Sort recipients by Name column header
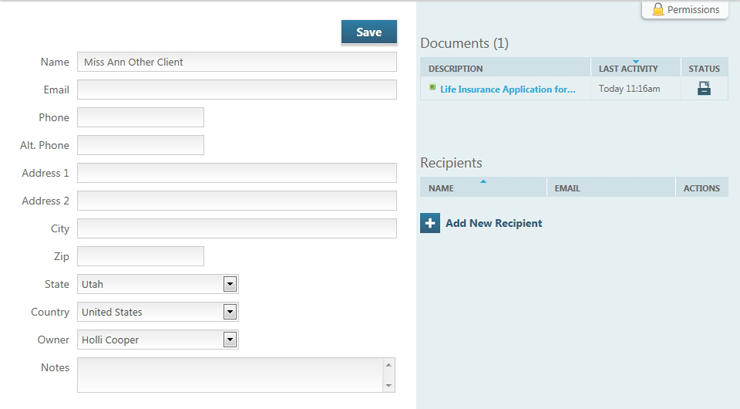This screenshot has height=409, width=740. (x=441, y=188)
